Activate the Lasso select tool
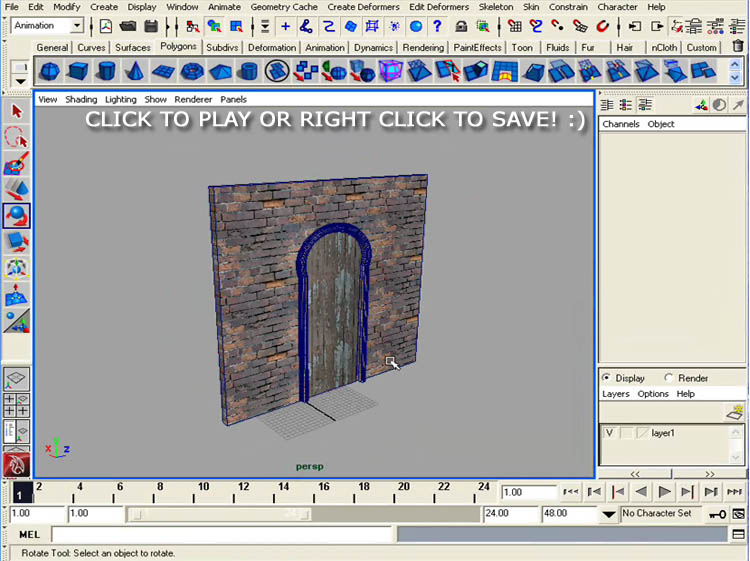750x561 pixels. click(16, 137)
